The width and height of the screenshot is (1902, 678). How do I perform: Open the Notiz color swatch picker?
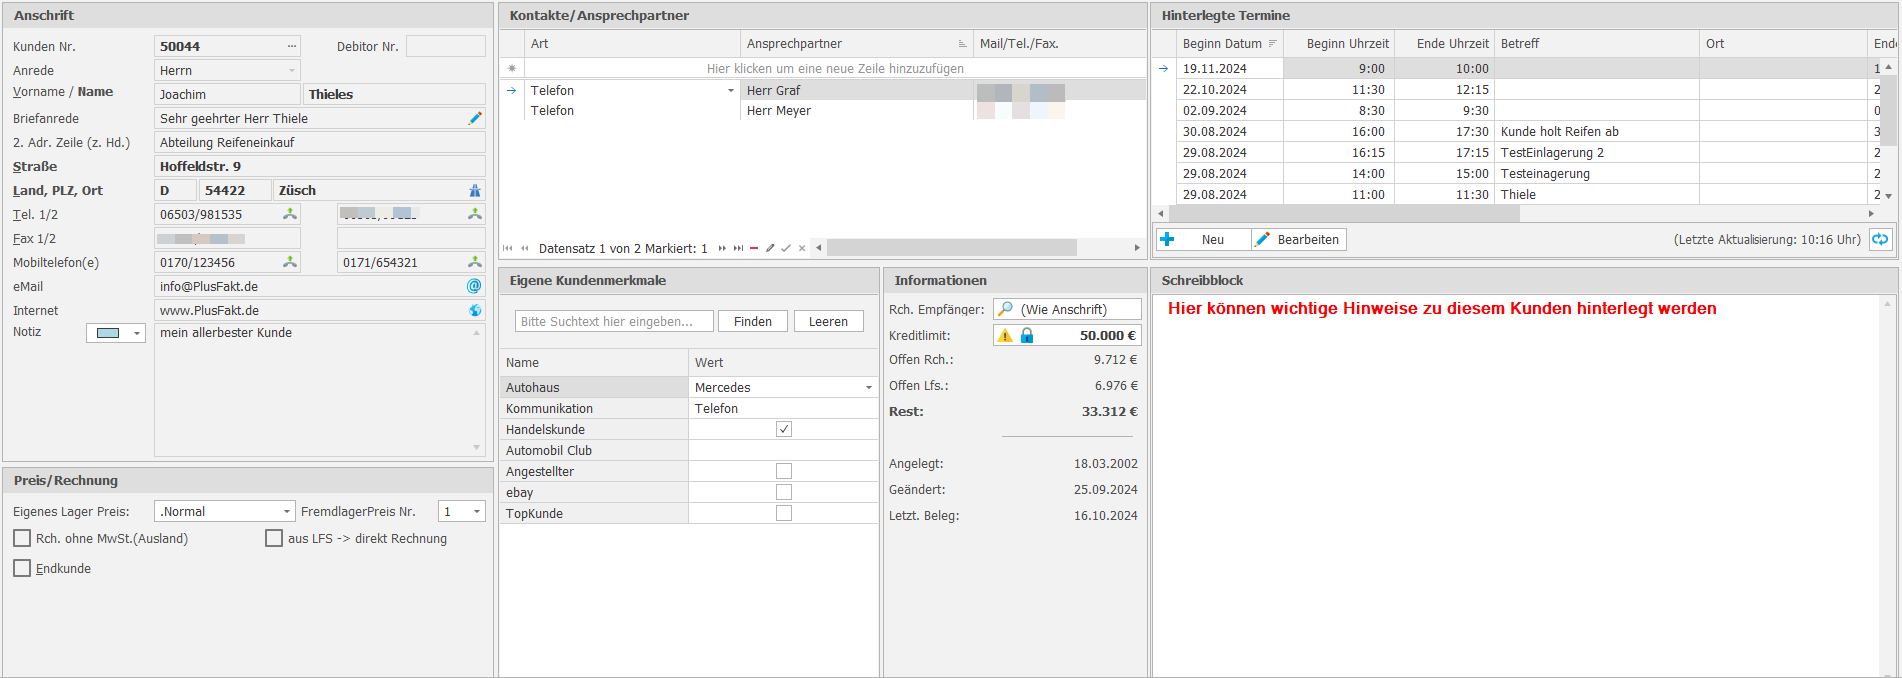click(x=116, y=333)
